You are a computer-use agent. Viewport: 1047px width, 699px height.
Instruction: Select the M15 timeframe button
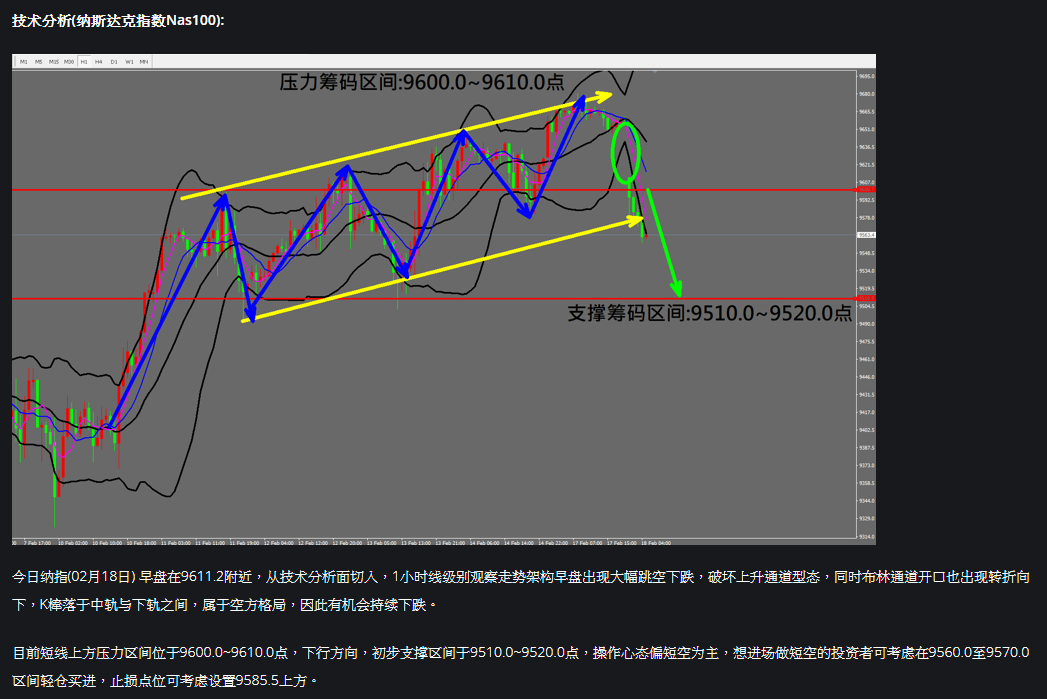click(x=53, y=61)
